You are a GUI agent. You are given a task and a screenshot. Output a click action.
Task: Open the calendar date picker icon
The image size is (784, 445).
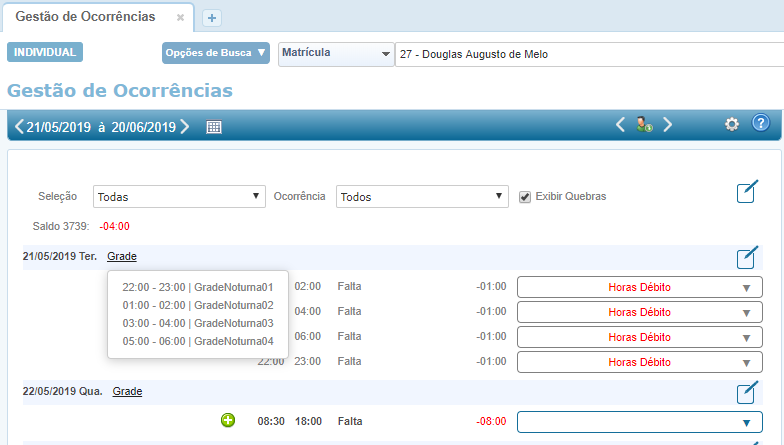[x=214, y=127]
